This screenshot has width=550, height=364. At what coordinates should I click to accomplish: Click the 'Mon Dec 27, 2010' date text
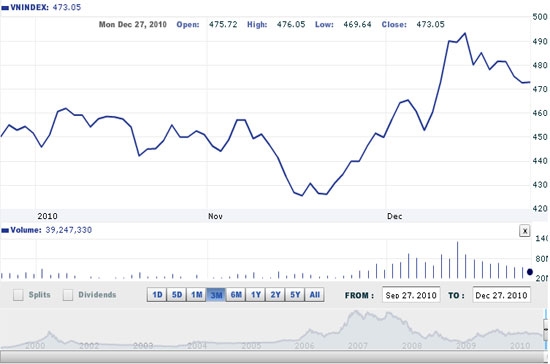click(x=133, y=25)
